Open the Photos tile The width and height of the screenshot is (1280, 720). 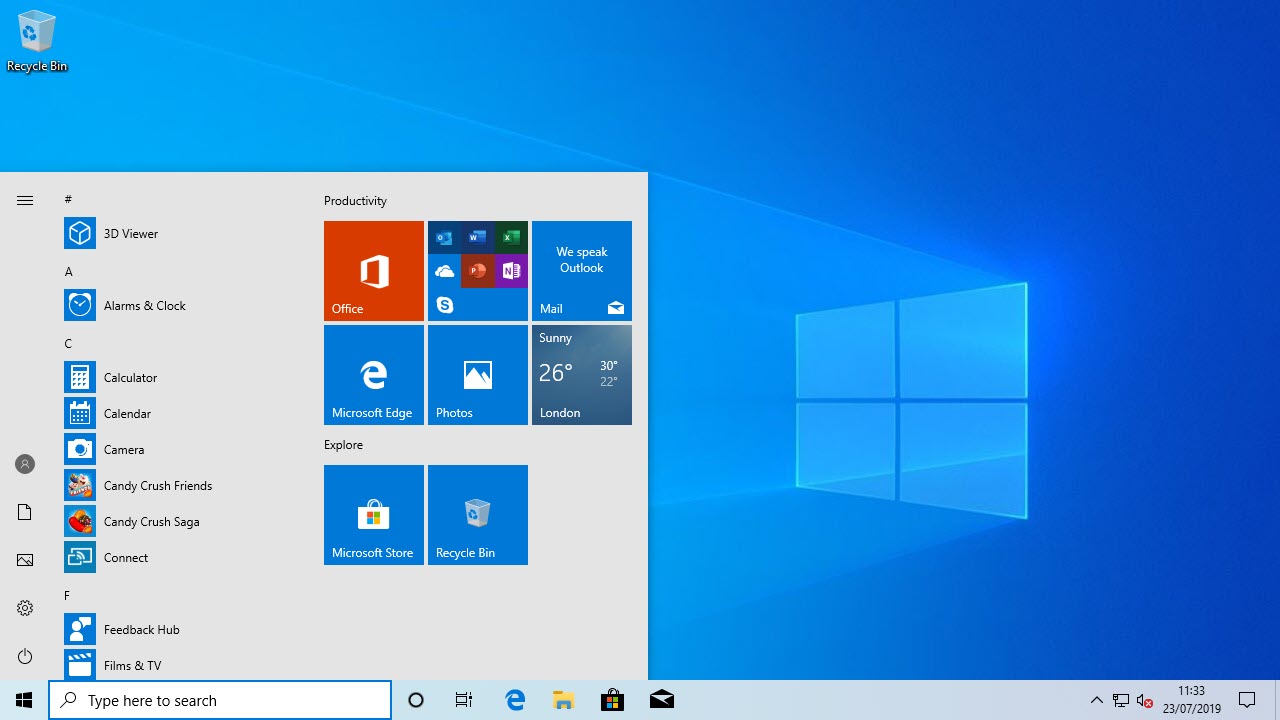point(477,375)
